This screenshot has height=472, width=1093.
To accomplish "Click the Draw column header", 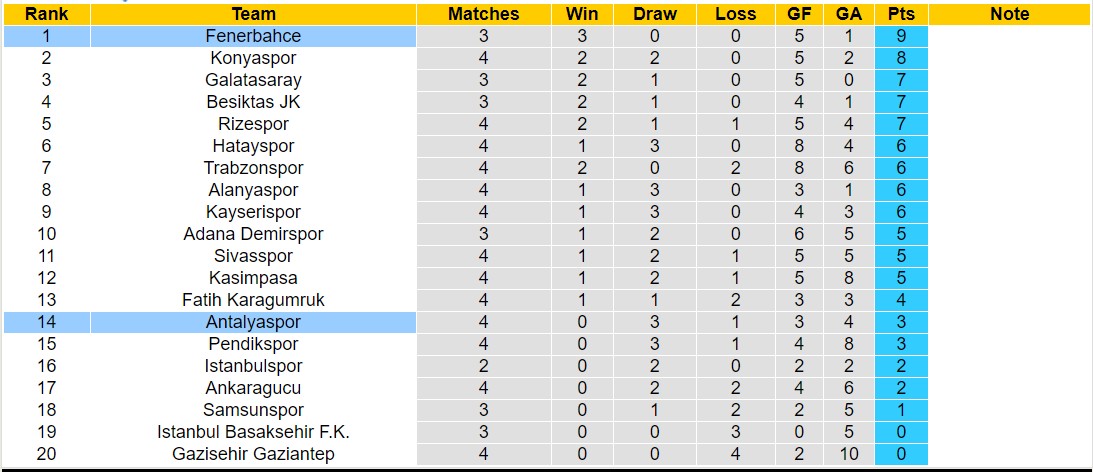I will (655, 14).
